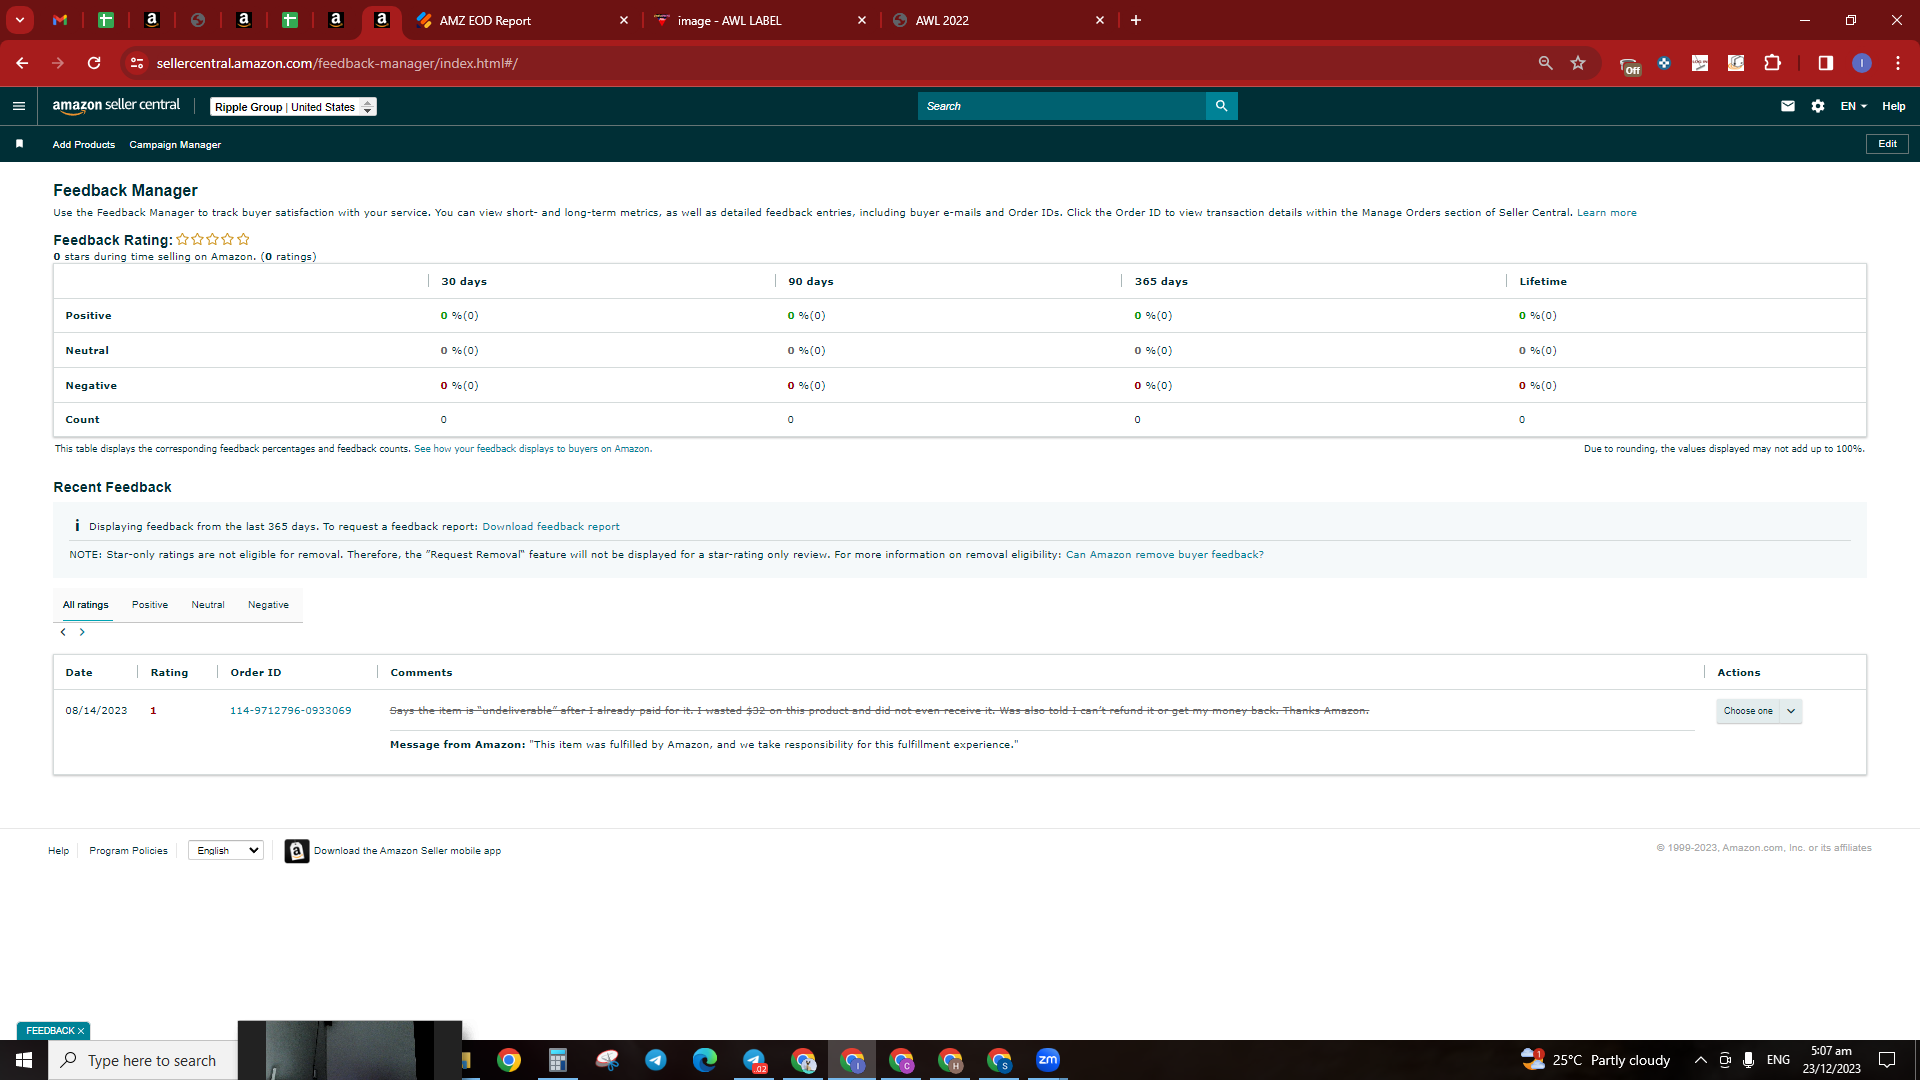Click the Edit shortcuts button
The width and height of the screenshot is (1920, 1080).
tap(1887, 144)
